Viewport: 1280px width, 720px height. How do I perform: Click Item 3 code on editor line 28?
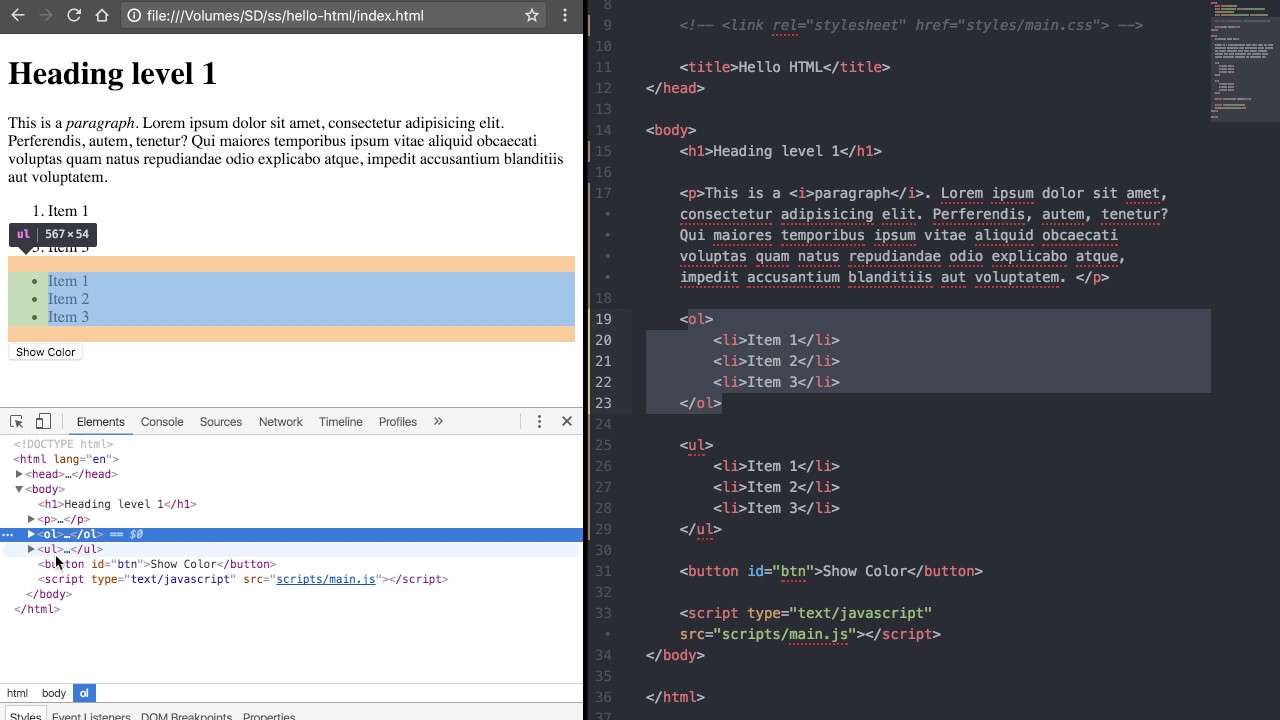click(777, 508)
